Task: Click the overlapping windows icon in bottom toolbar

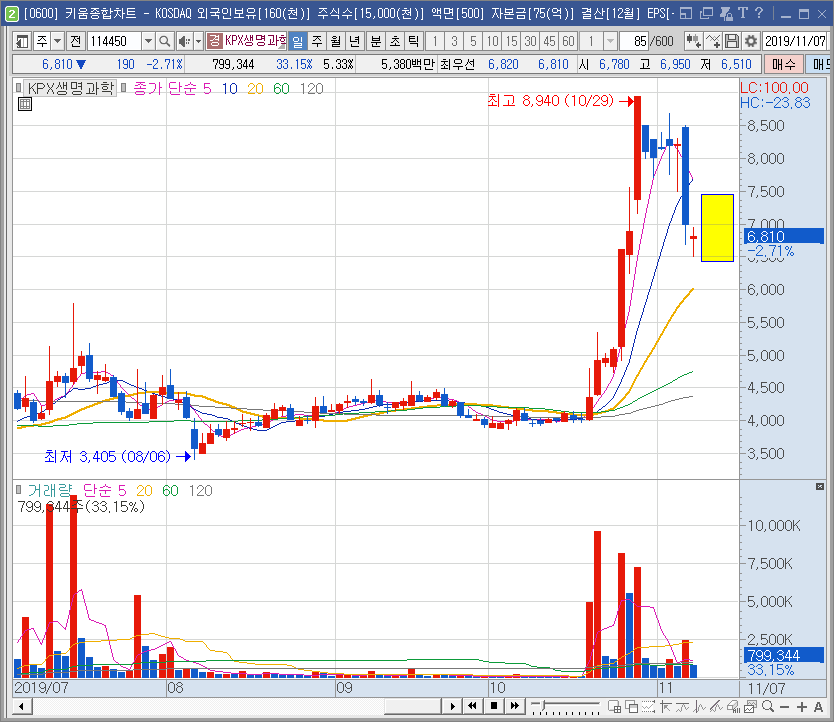Action: [631, 707]
